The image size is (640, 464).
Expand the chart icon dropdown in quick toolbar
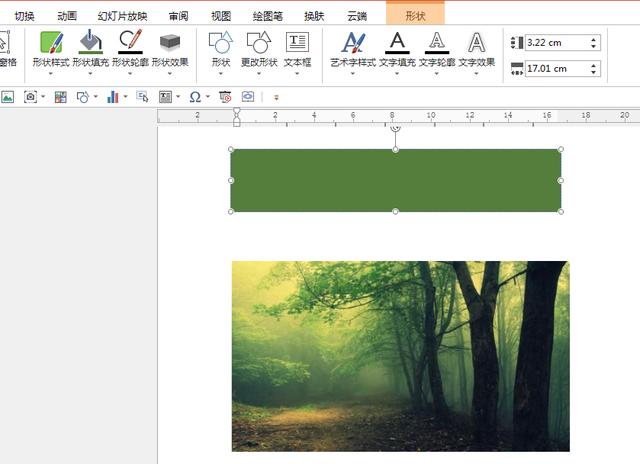click(x=125, y=97)
